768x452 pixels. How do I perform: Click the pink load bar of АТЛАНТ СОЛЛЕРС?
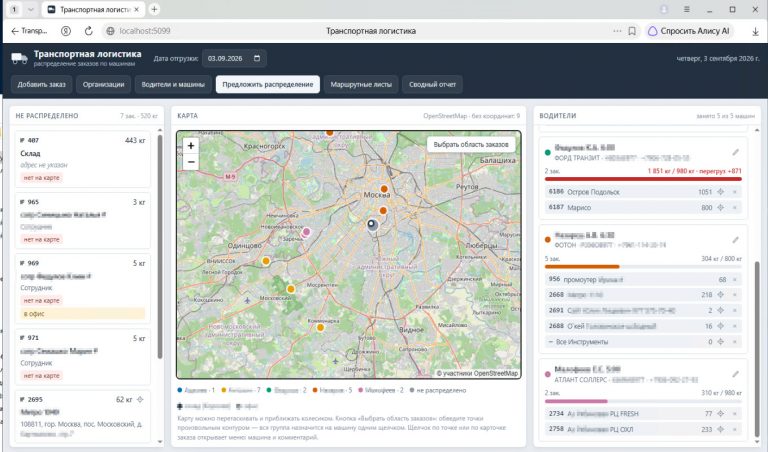point(576,401)
